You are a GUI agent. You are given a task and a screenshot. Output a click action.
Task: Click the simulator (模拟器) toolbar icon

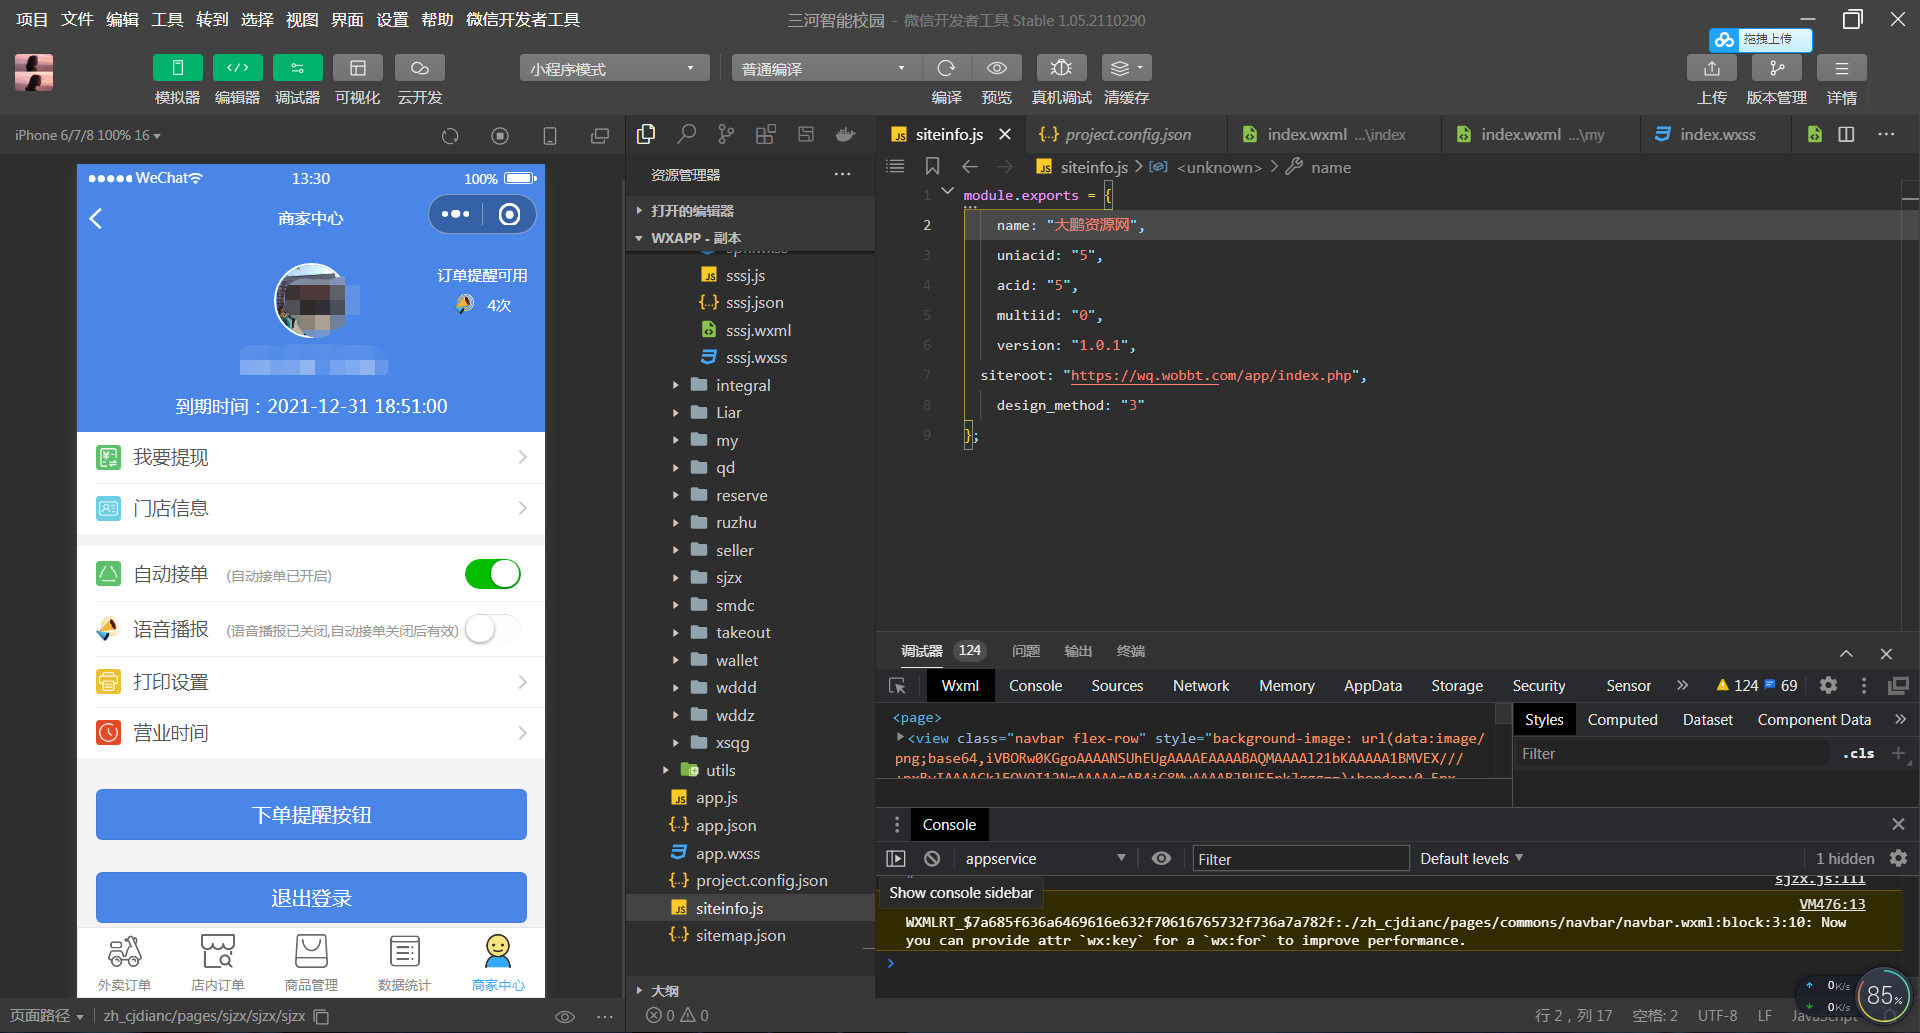tap(177, 68)
